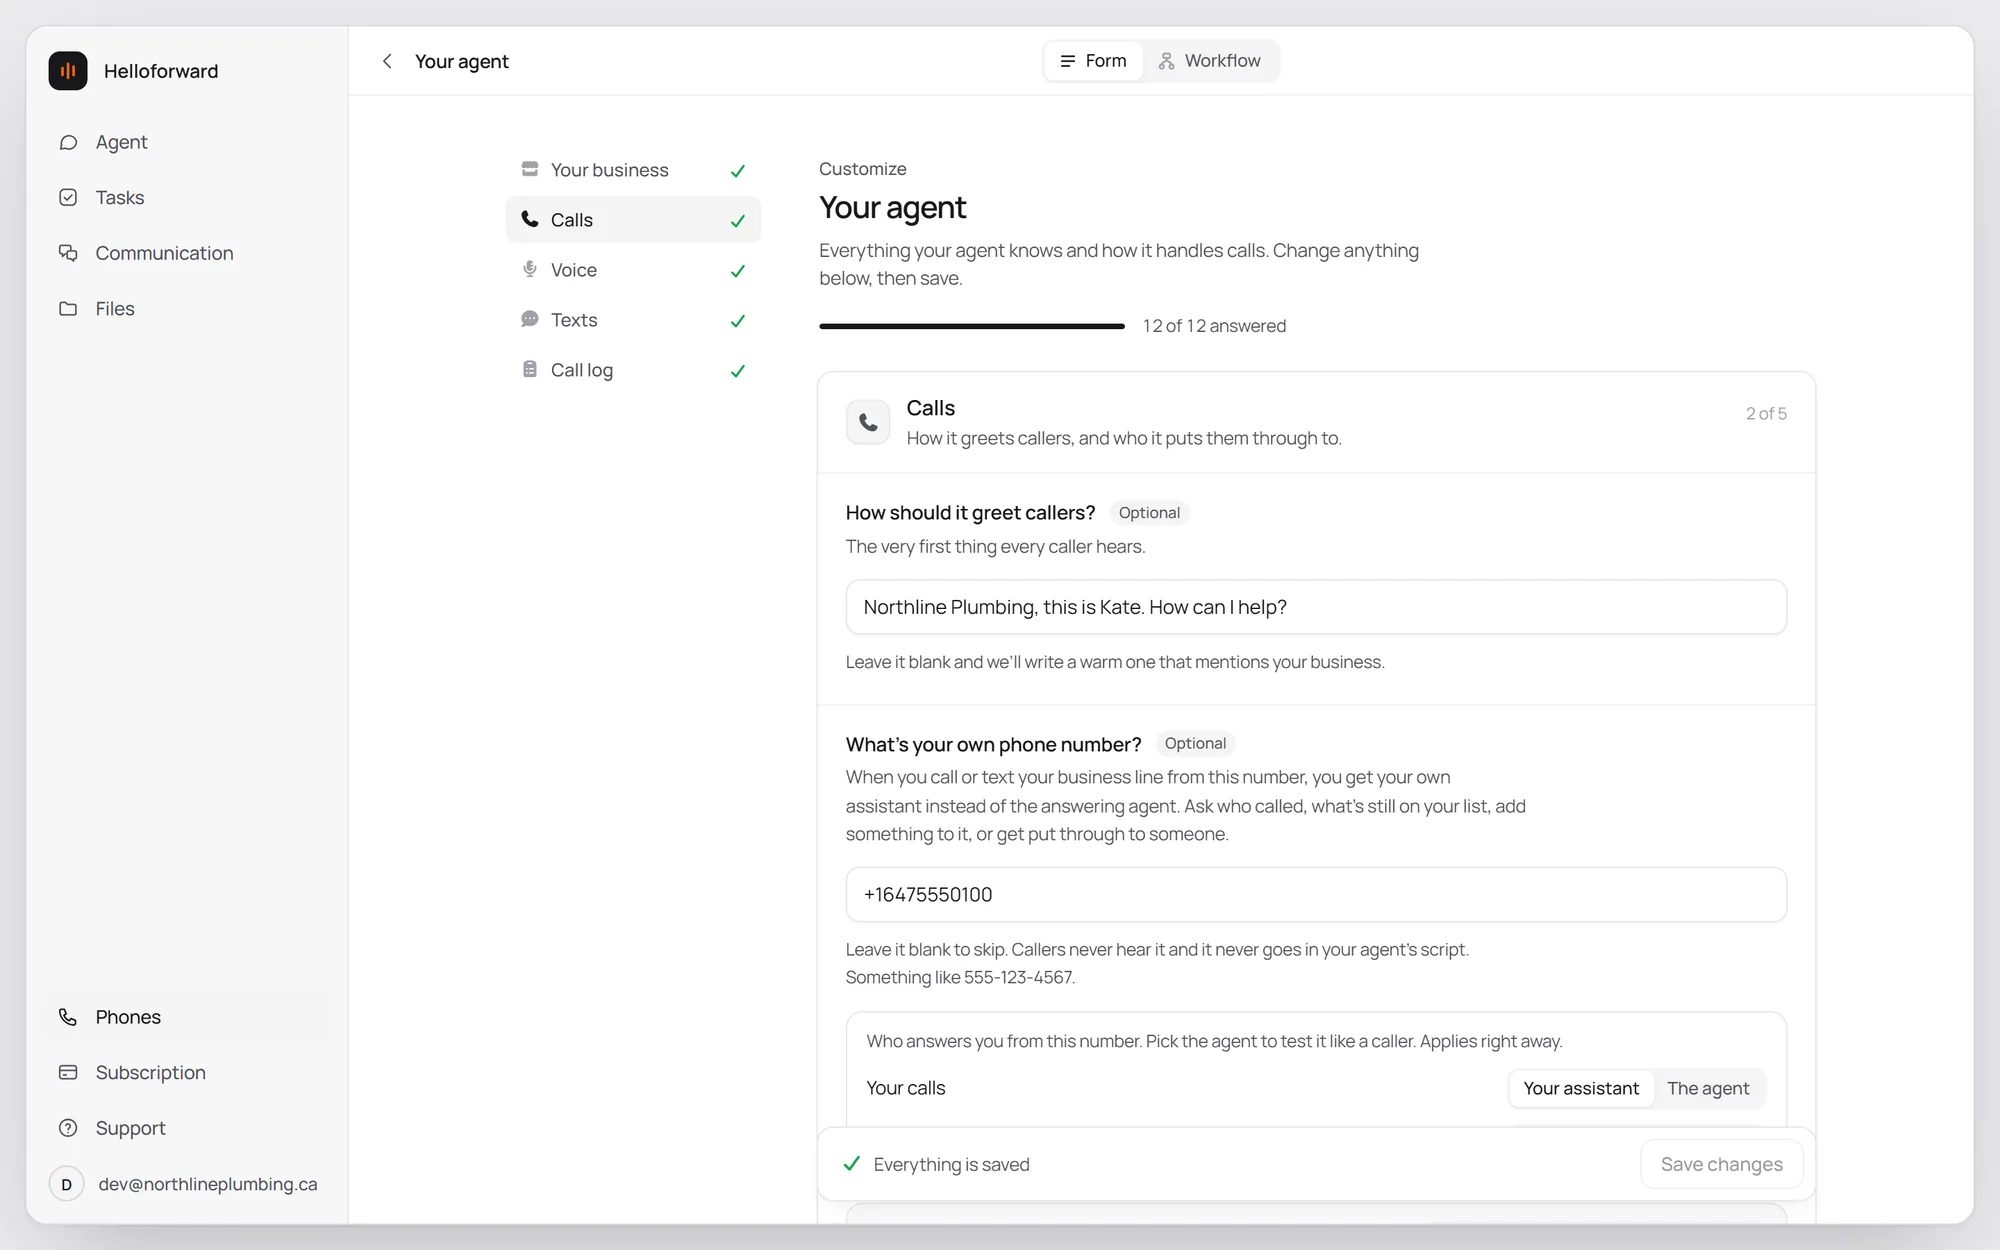The height and width of the screenshot is (1250, 2000).
Task: Switch to the Form view
Action: pos(1093,61)
